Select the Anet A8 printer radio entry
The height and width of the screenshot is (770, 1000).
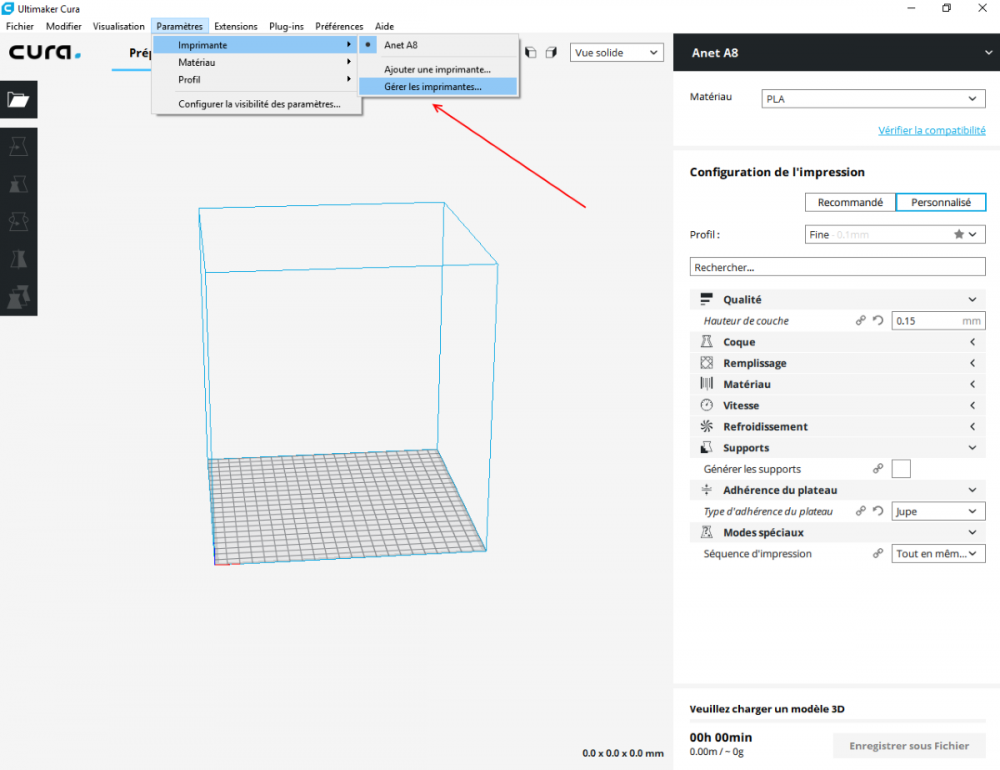(x=438, y=45)
